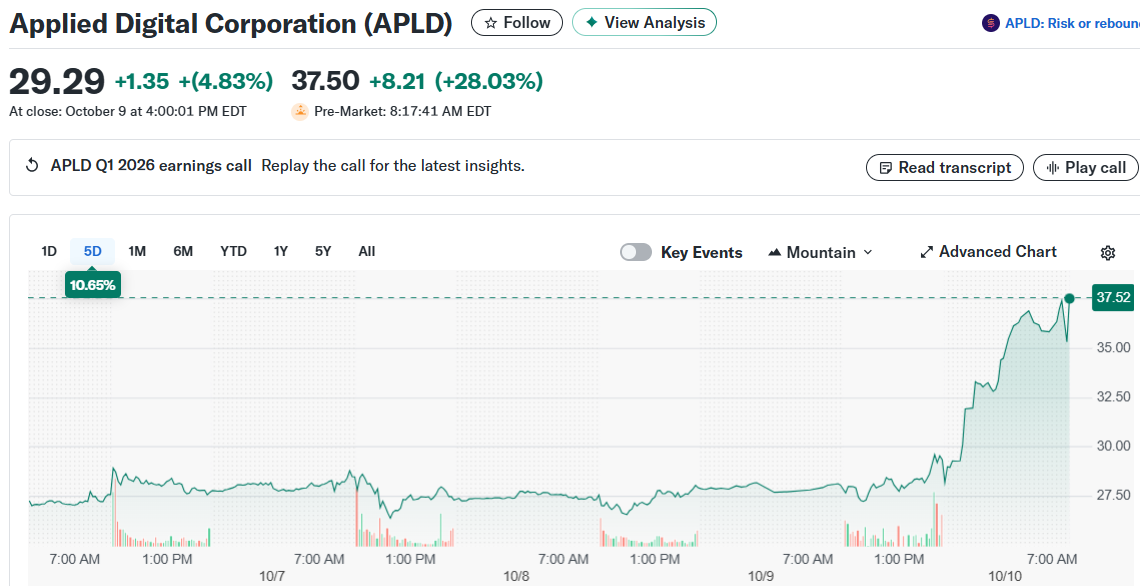Play the Q1 2026 earnings call

point(1086,168)
